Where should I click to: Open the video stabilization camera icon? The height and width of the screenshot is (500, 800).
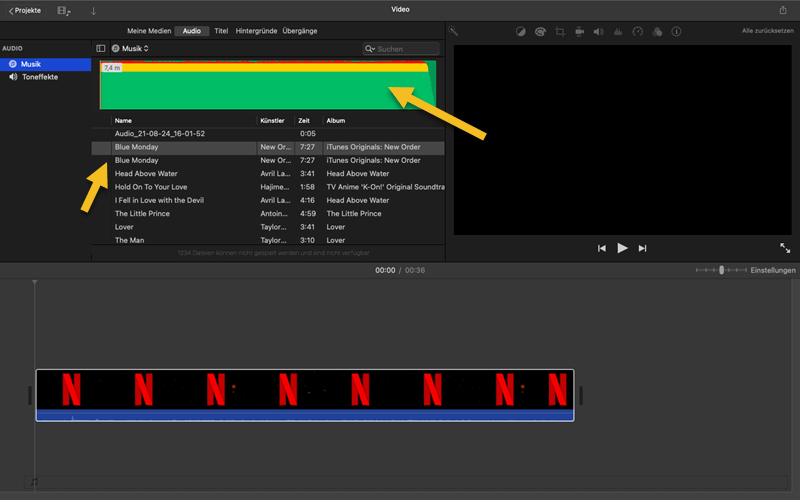click(x=579, y=31)
